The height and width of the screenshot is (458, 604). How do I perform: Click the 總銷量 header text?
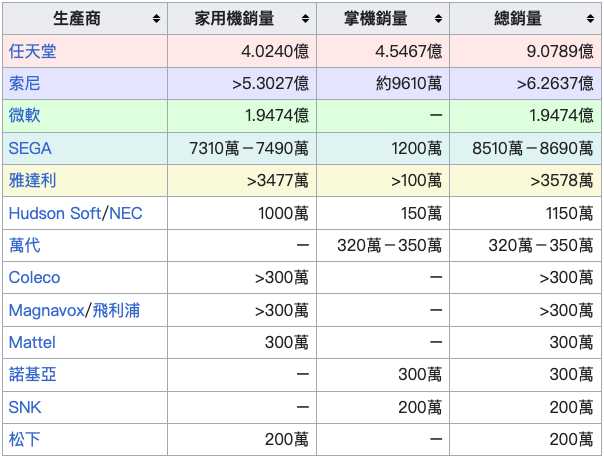(518, 18)
